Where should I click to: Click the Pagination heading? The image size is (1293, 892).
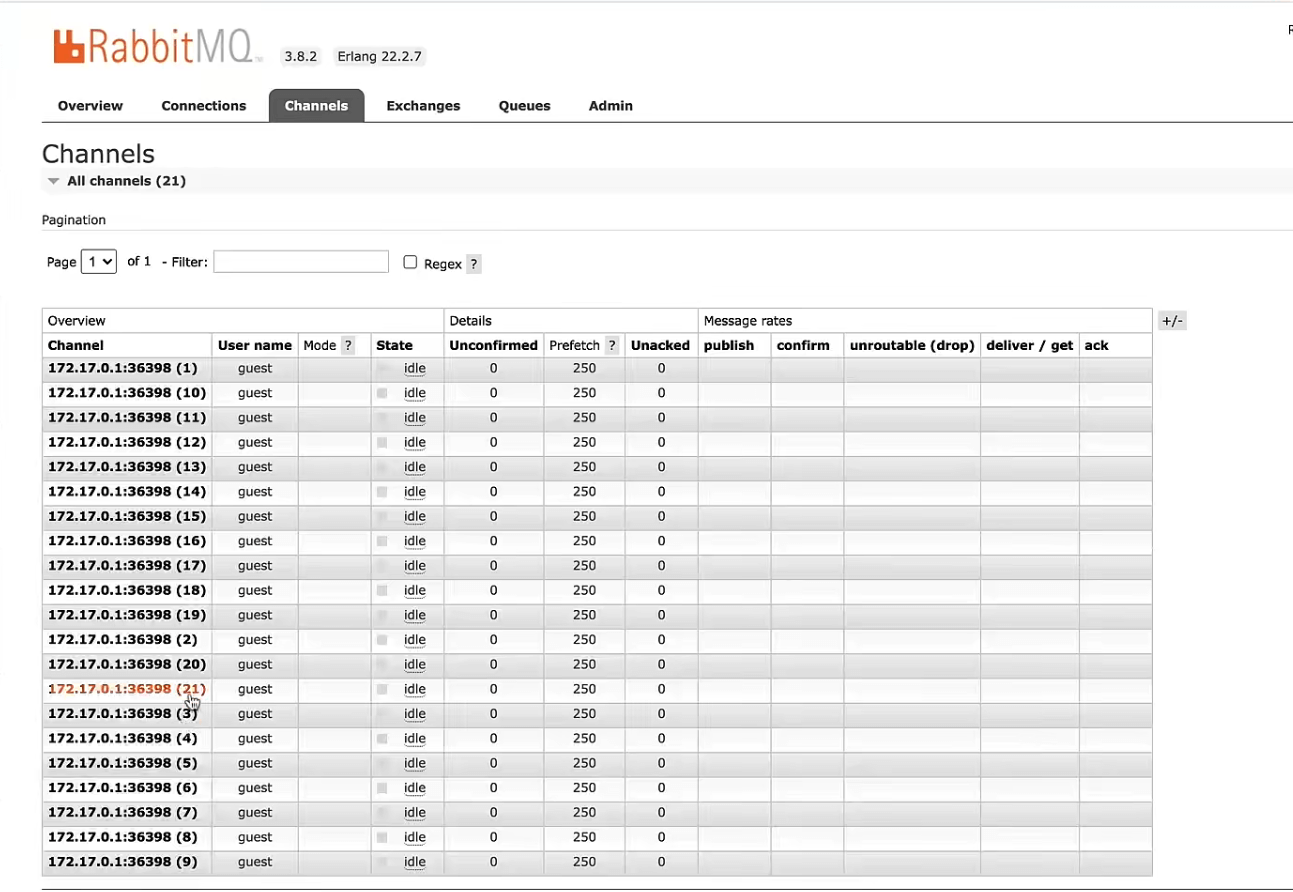[x=74, y=220]
